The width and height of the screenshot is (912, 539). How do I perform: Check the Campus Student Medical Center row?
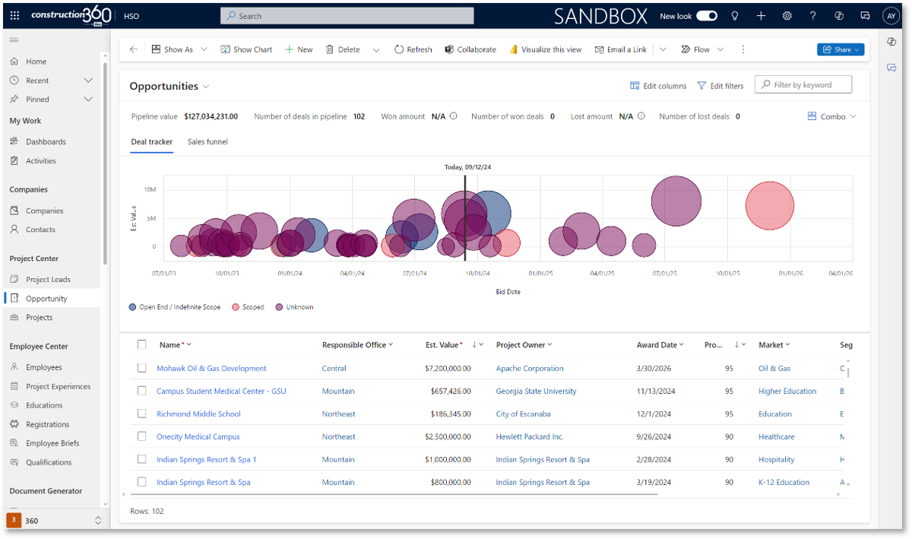(141, 391)
